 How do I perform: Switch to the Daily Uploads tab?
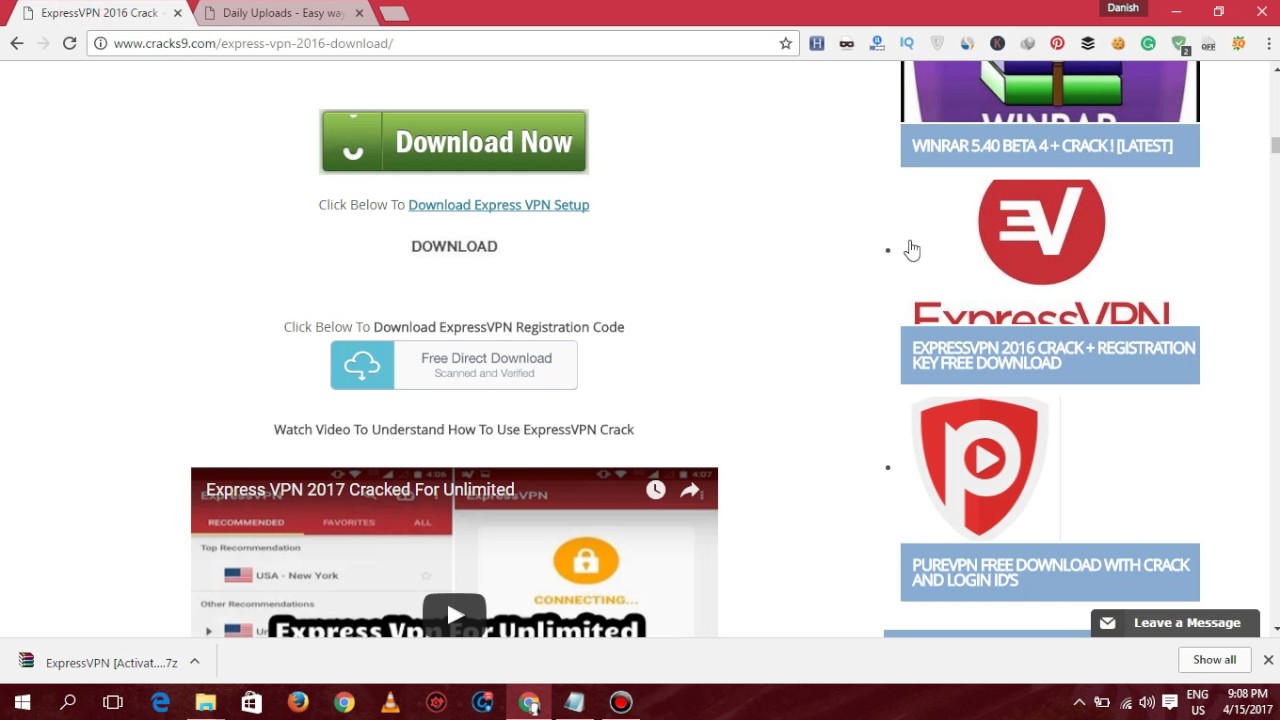click(x=283, y=13)
